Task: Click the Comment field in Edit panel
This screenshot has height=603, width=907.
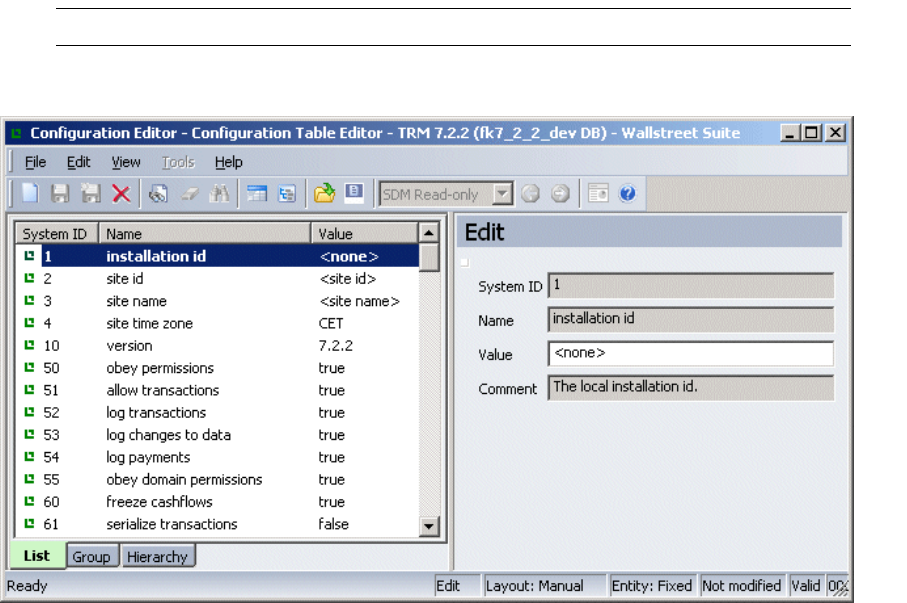Action: [691, 388]
